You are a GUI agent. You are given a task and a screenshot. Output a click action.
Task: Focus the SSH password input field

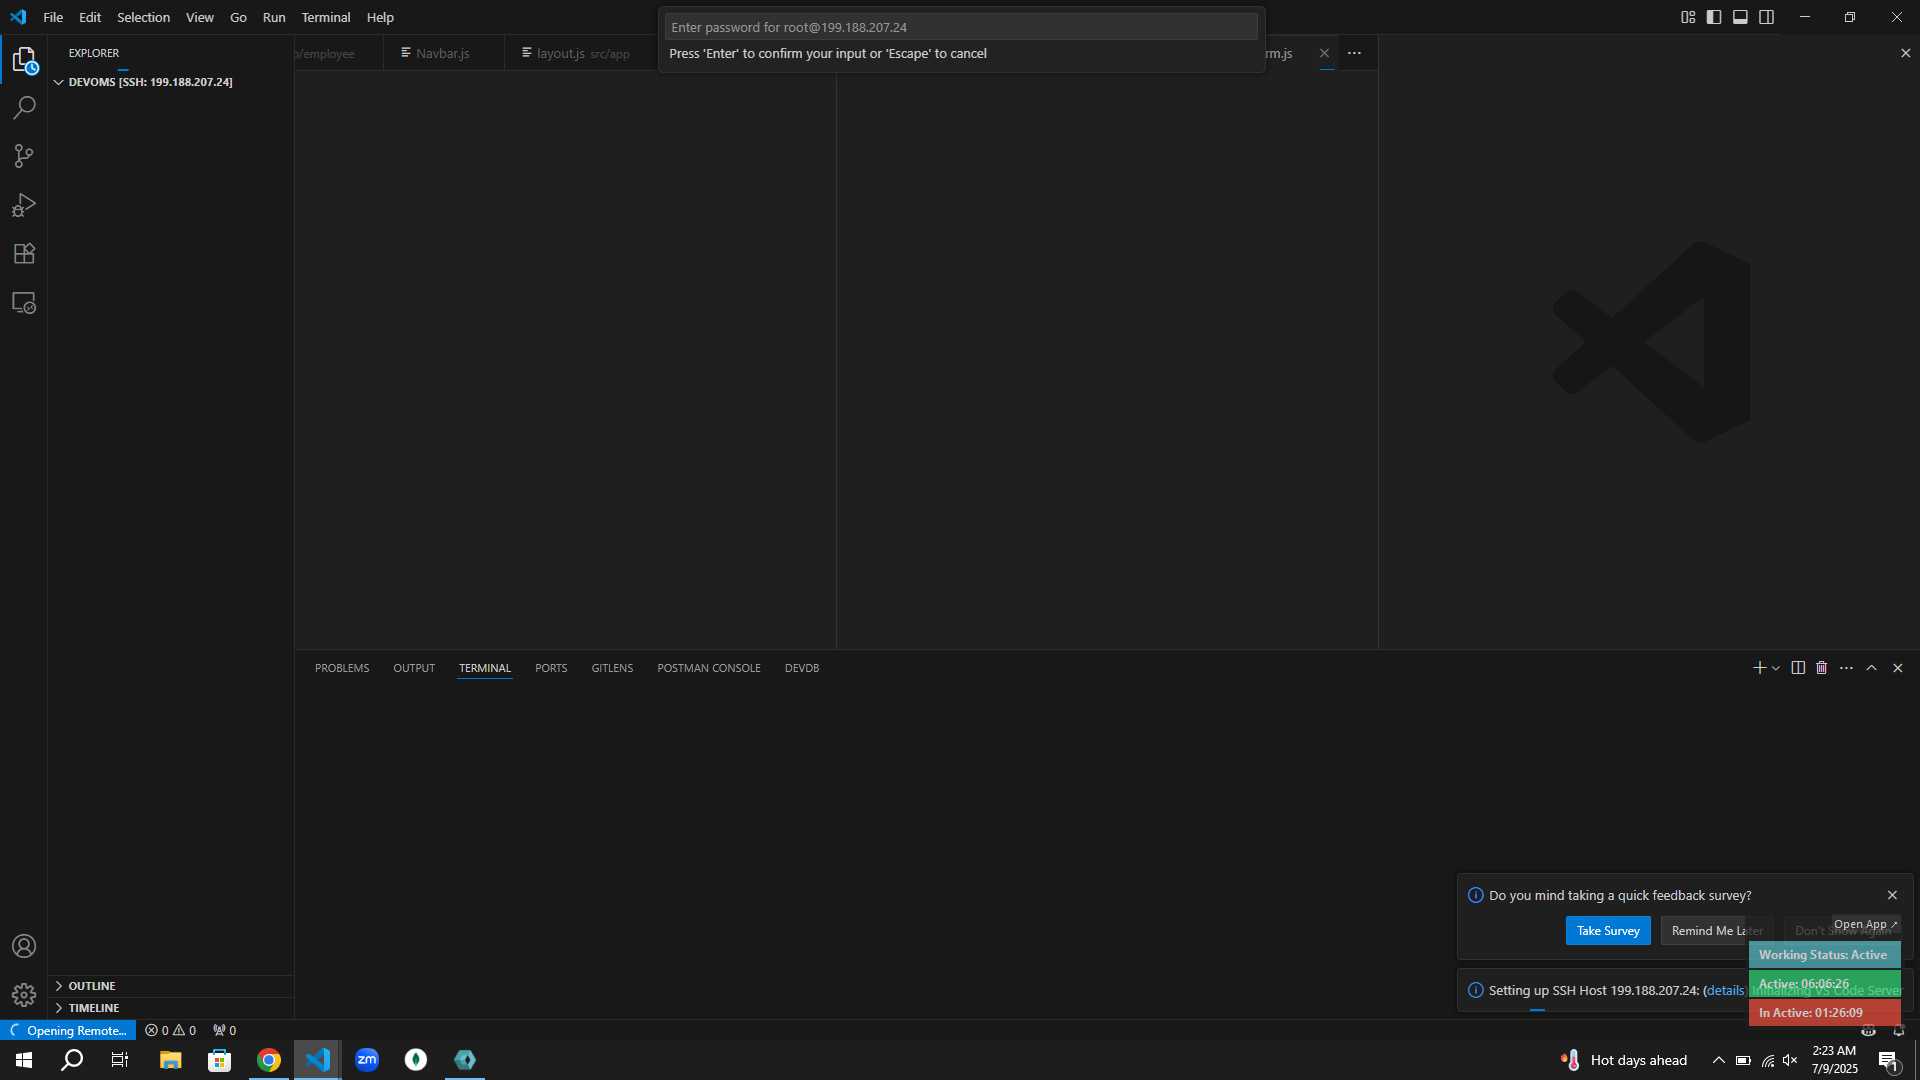click(961, 27)
